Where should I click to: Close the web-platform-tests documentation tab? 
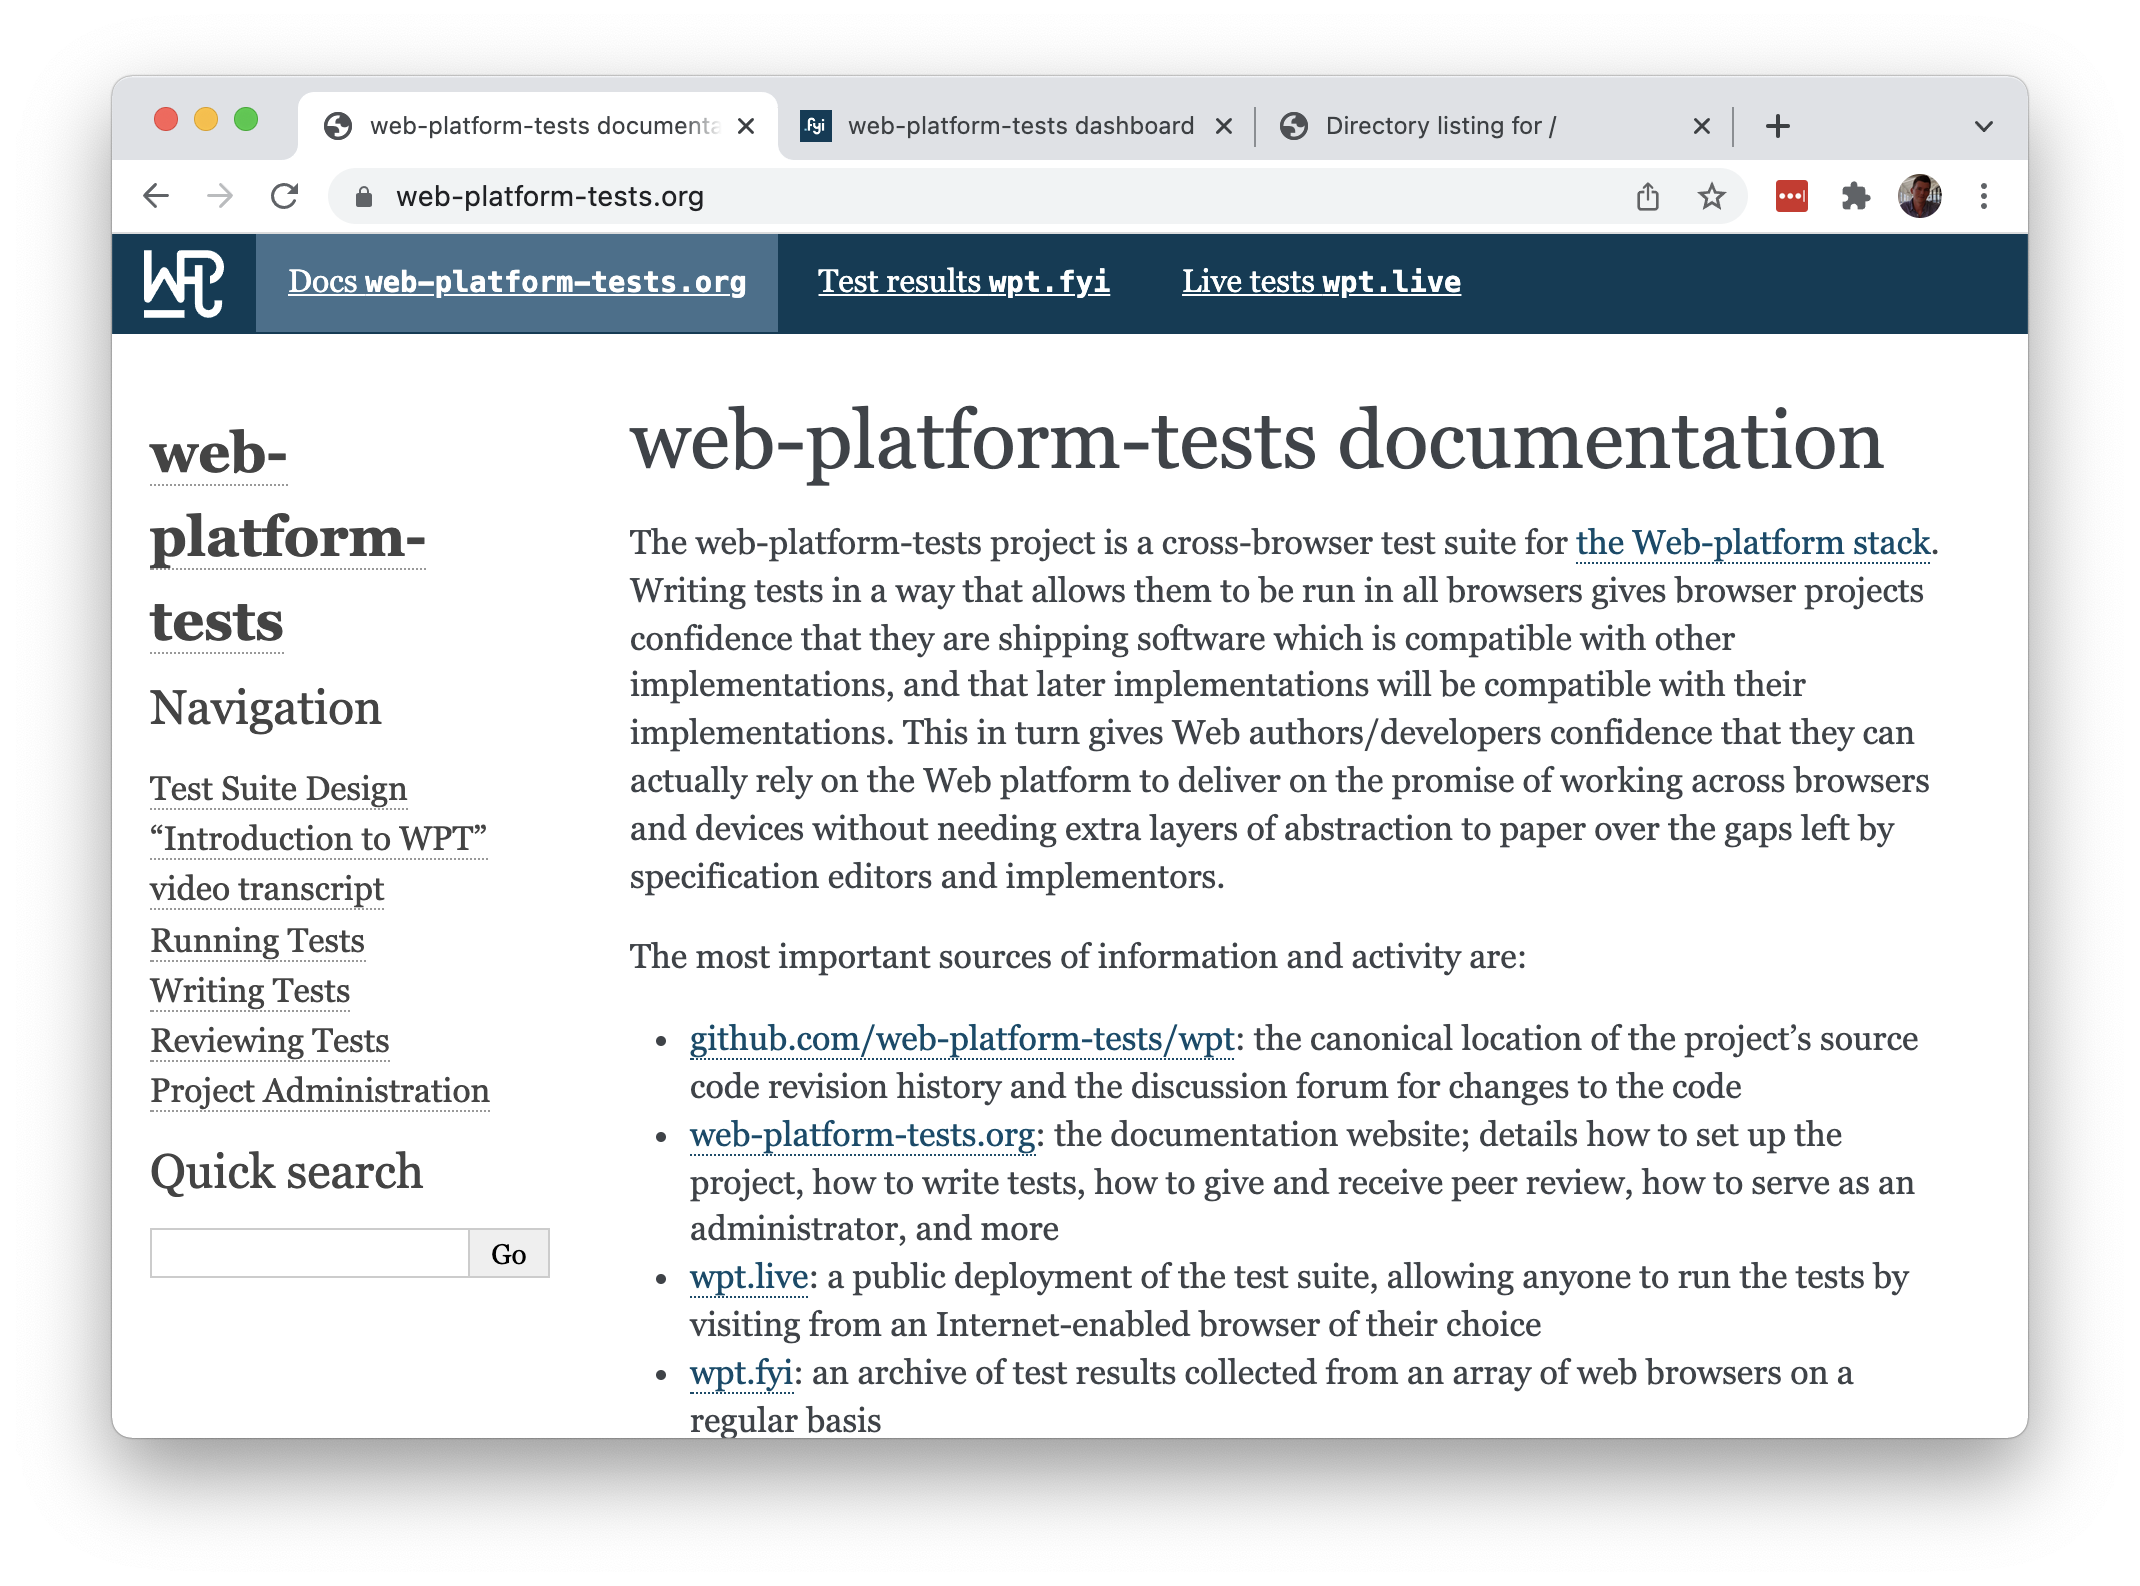click(746, 126)
